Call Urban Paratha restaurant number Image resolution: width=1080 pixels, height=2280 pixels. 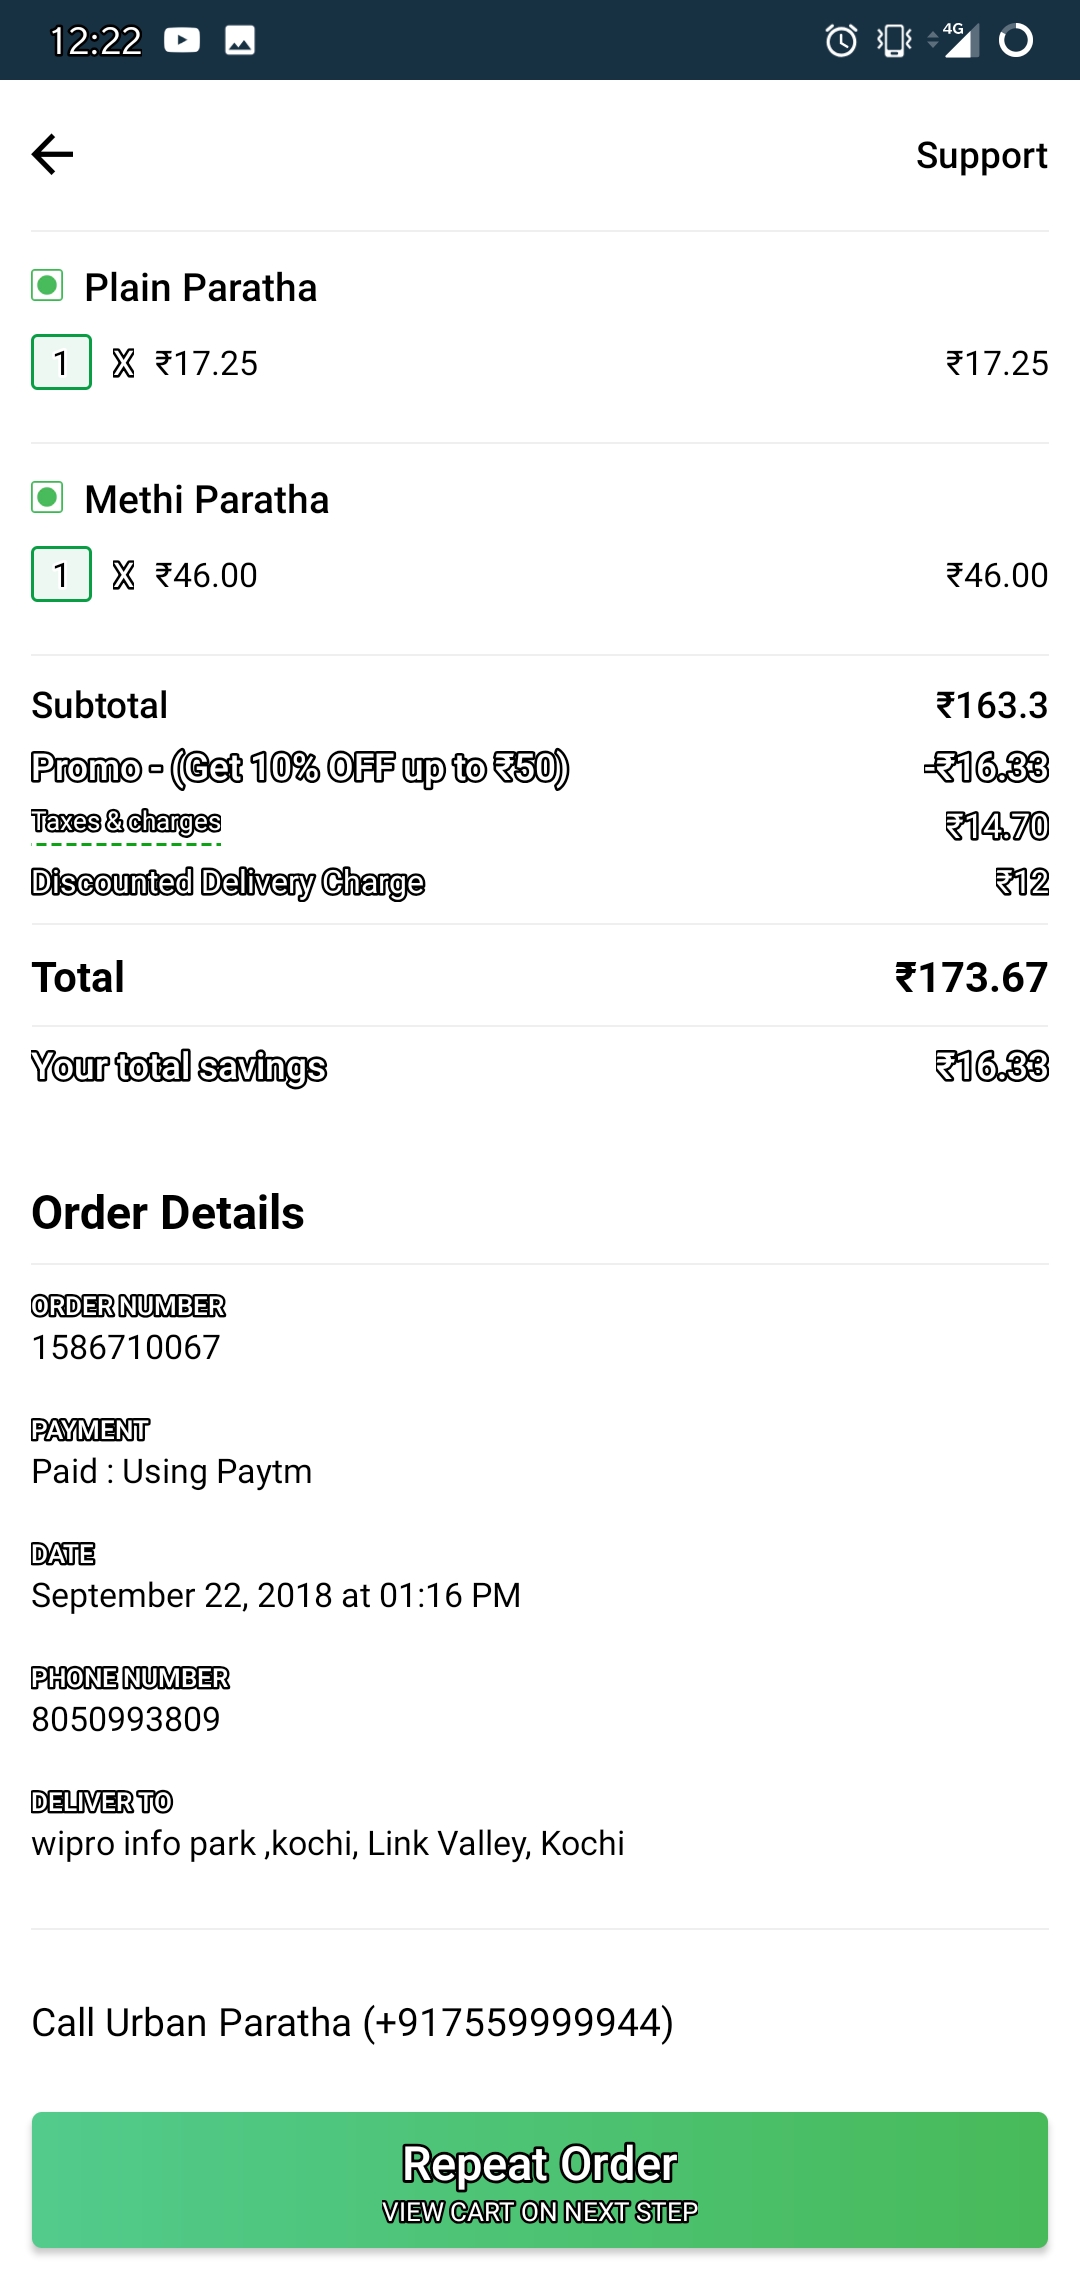coord(352,2022)
